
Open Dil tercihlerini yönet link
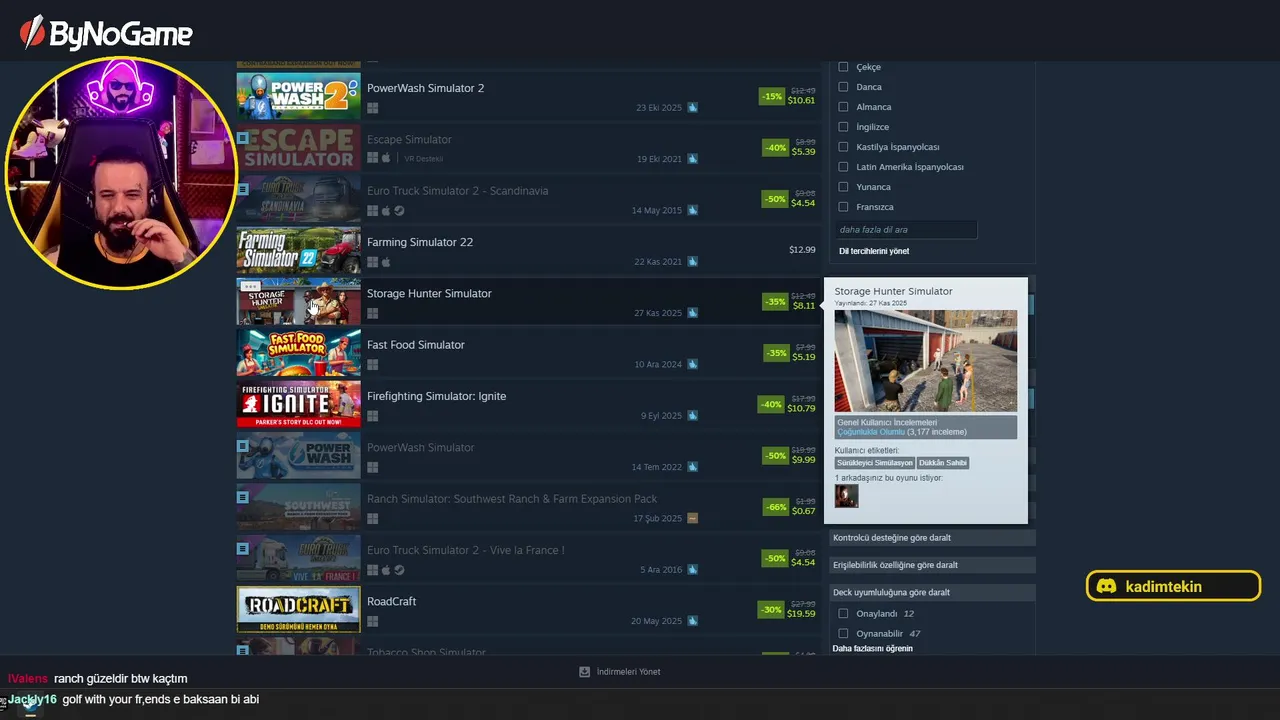point(874,251)
